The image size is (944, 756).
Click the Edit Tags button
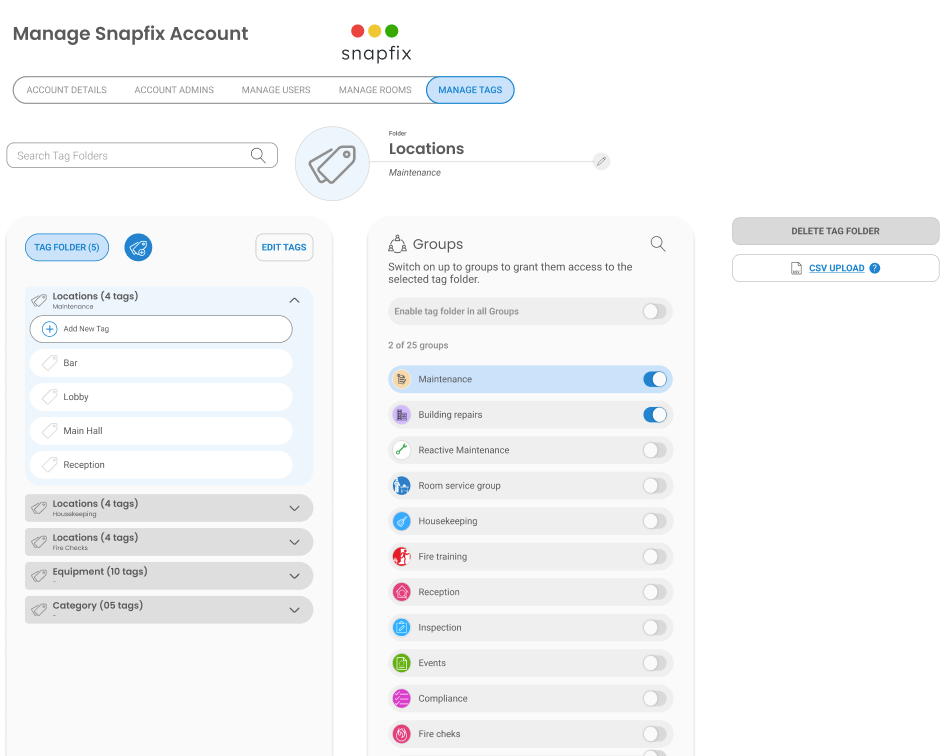point(284,248)
